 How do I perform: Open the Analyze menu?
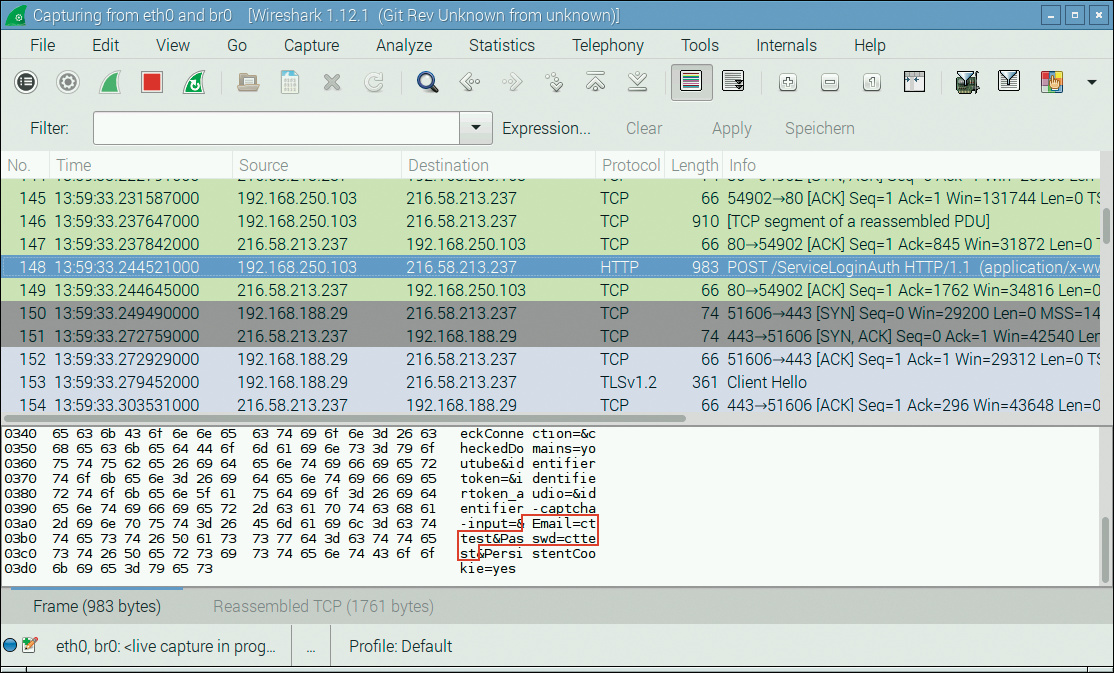point(404,45)
